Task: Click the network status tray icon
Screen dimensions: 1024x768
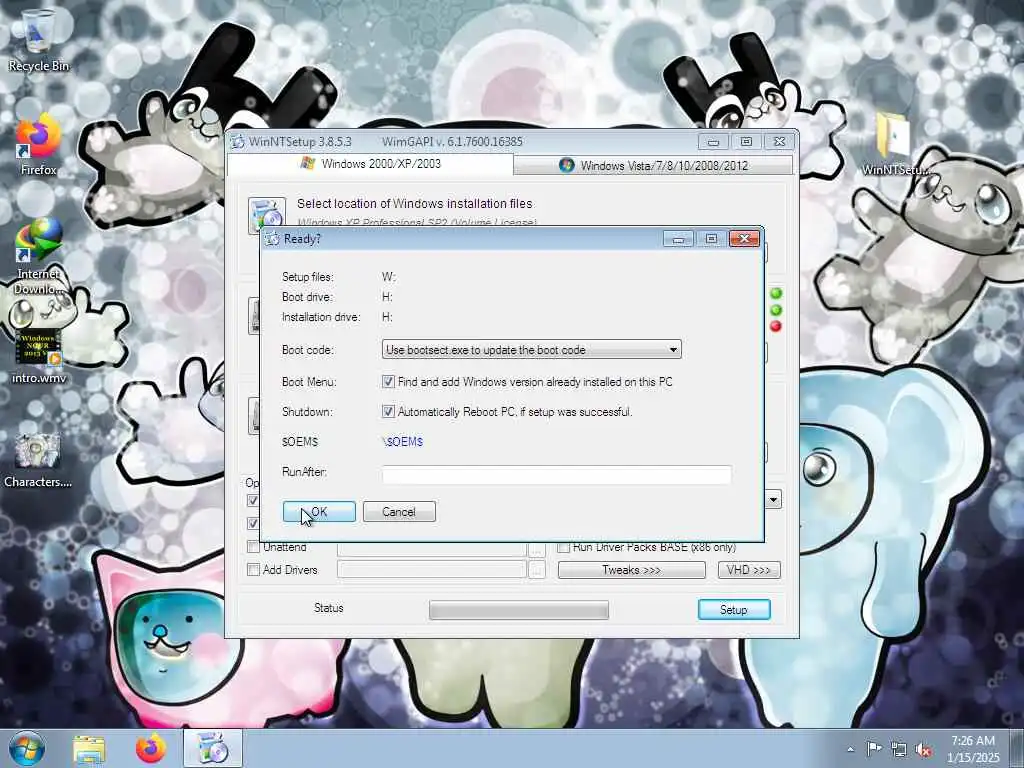Action: pos(899,750)
